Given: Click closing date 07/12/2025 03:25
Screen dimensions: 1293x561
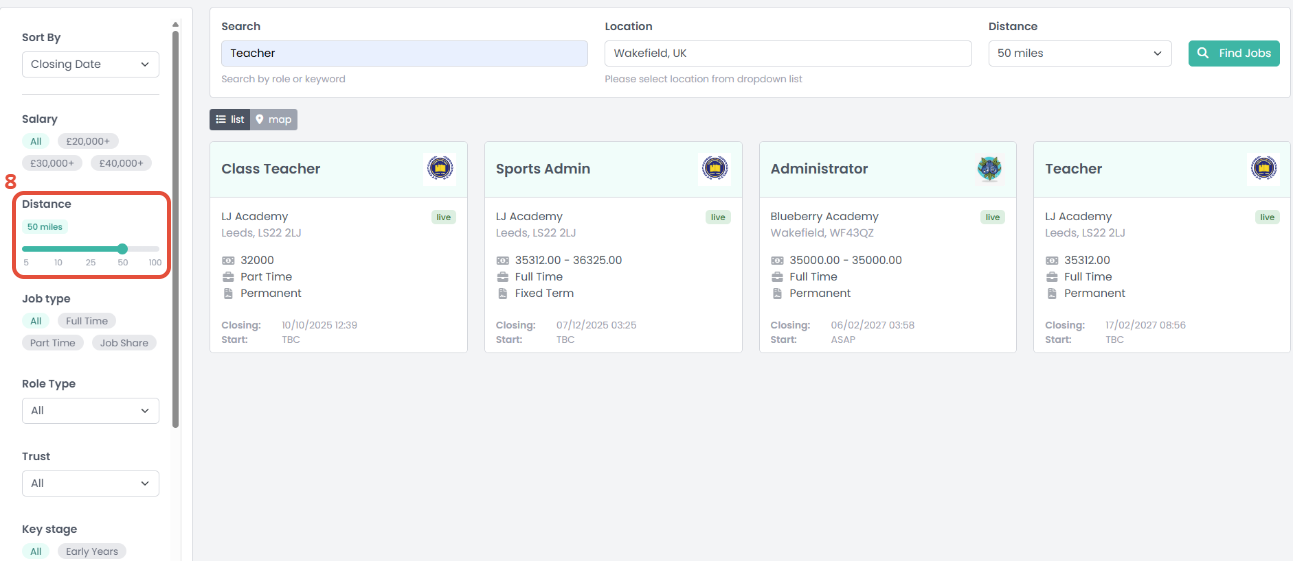Looking at the screenshot, I should (596, 325).
